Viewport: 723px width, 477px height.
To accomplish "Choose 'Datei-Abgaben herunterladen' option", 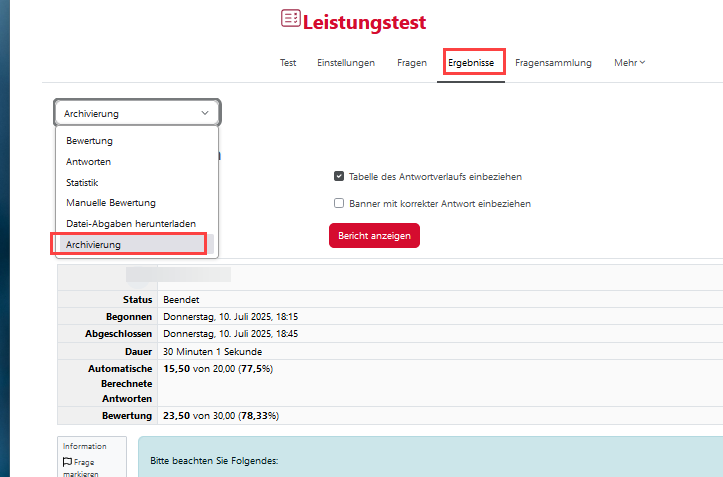I will (x=130, y=224).
